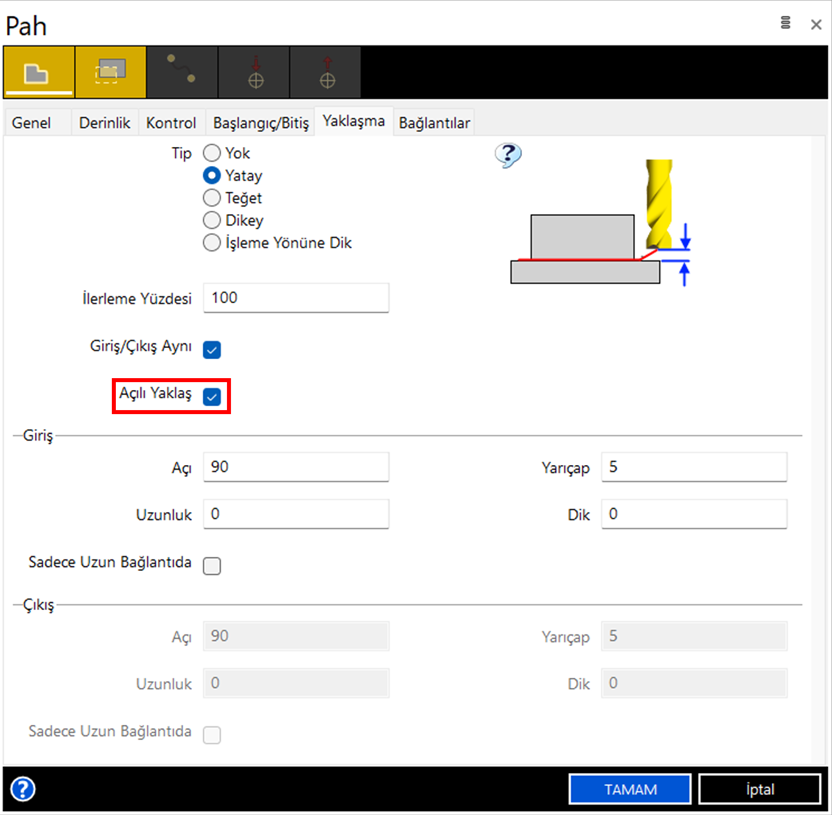Viewport: 832px width, 815px height.
Task: Select the Yaklaşma tab
Action: click(354, 121)
